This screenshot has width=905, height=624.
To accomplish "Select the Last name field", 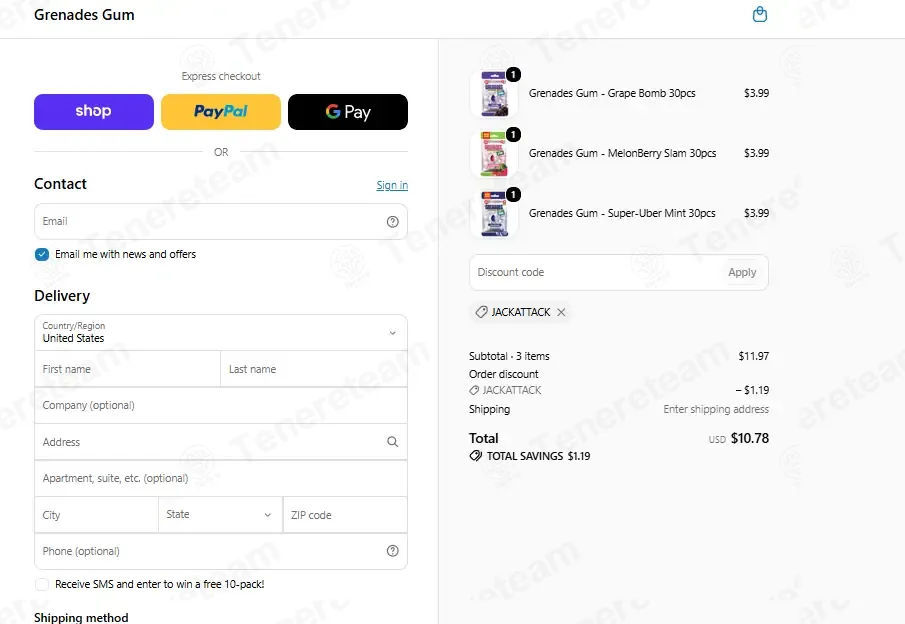I will (x=314, y=369).
